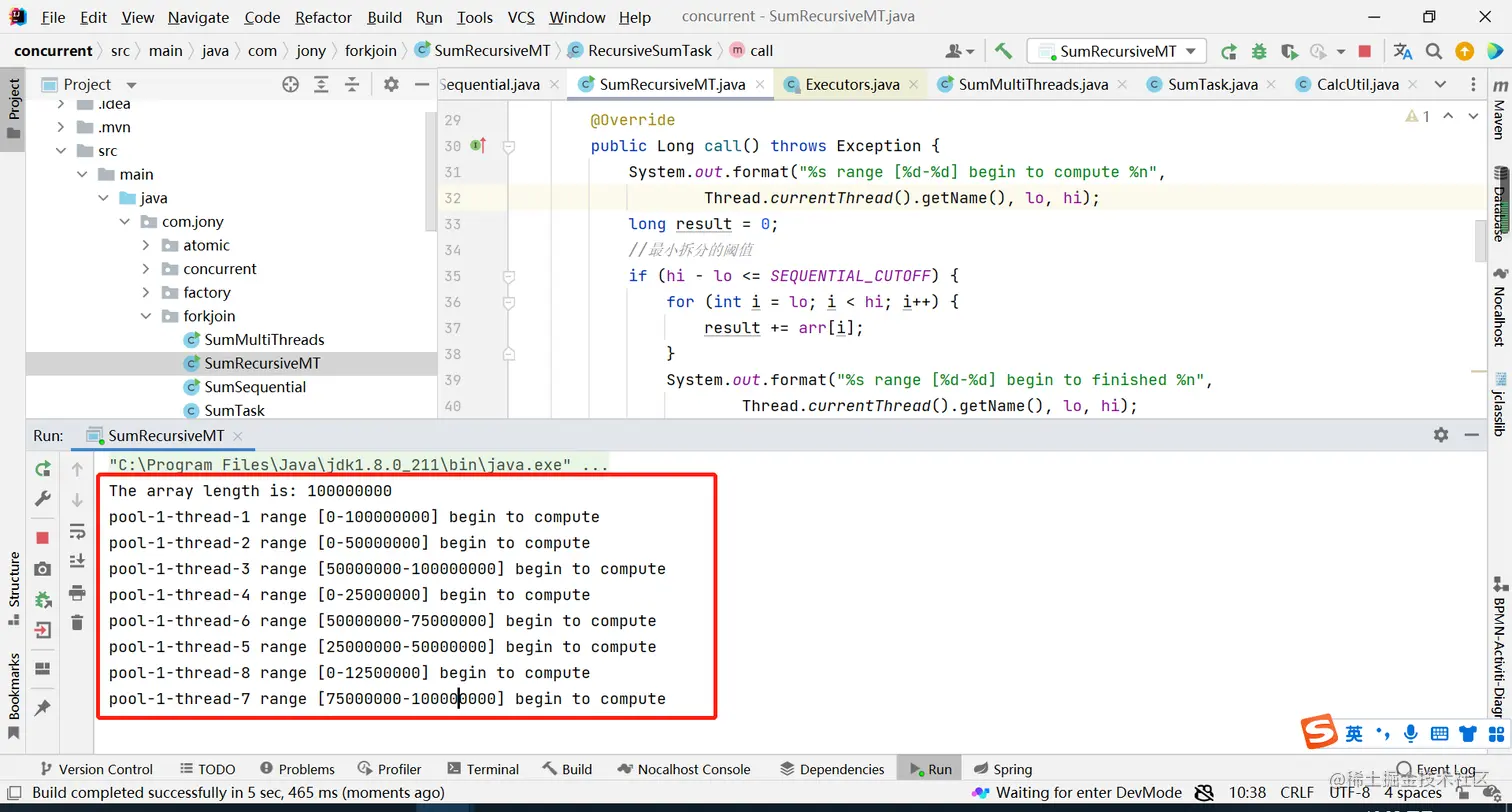Image resolution: width=1512 pixels, height=812 pixels.
Task: Click Scroll to End icon in Run panel
Action: click(x=77, y=562)
